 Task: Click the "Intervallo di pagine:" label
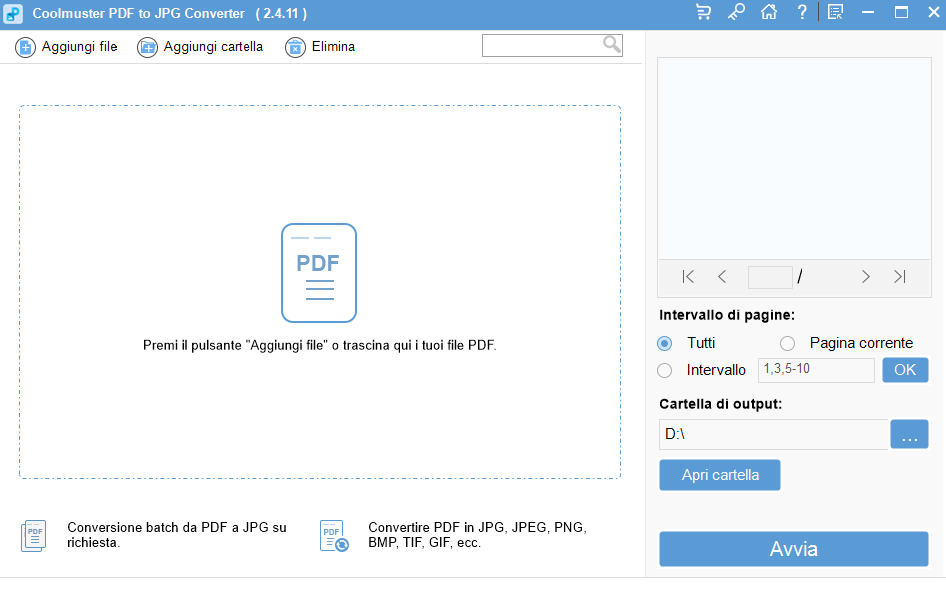(x=727, y=315)
